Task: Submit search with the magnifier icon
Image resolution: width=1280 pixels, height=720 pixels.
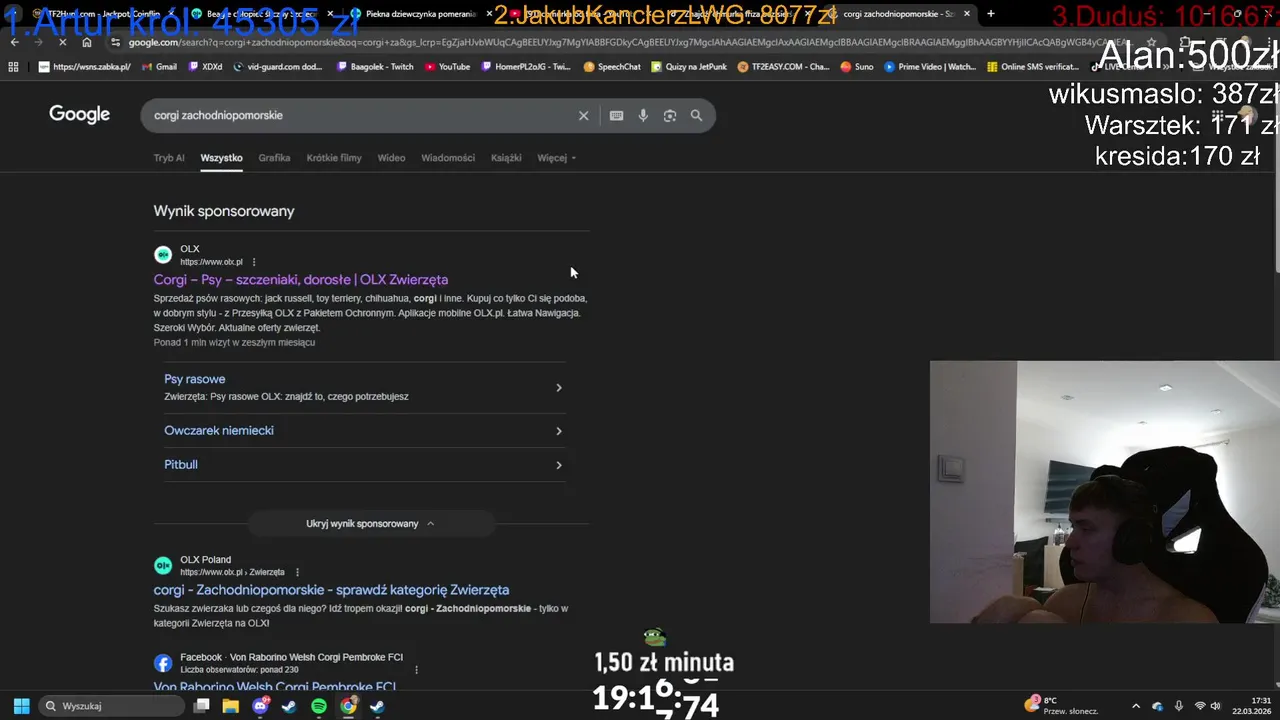Action: point(697,116)
